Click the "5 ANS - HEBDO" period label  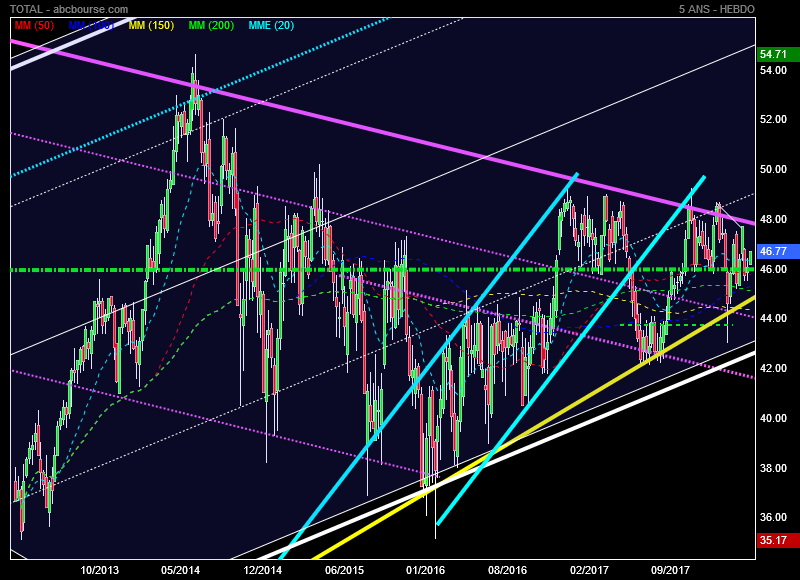[716, 9]
